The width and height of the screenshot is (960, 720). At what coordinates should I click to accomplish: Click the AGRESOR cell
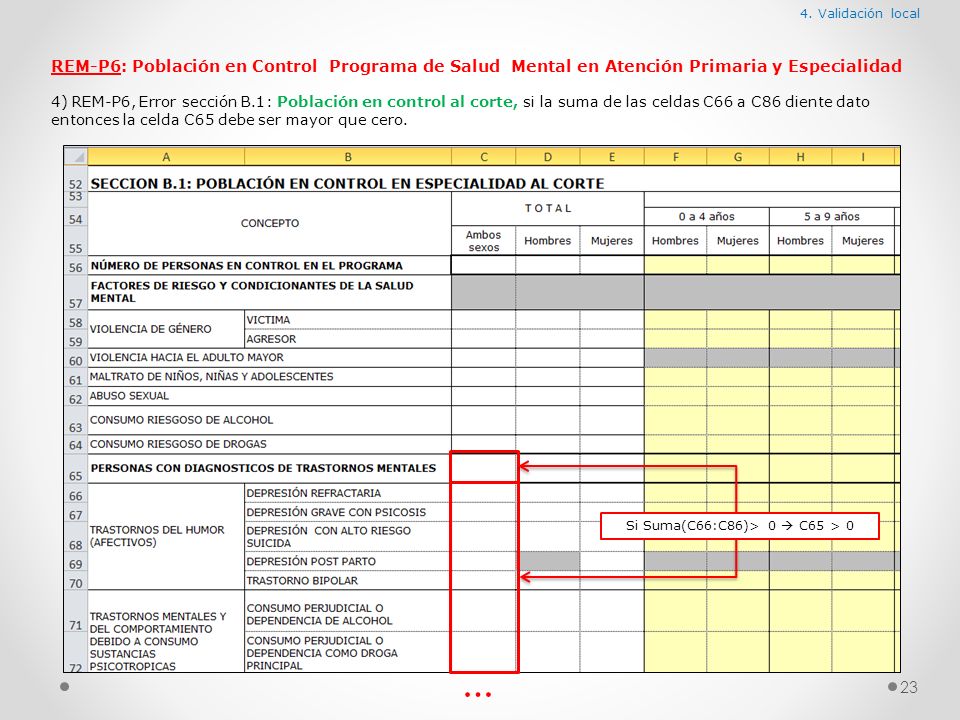348,339
